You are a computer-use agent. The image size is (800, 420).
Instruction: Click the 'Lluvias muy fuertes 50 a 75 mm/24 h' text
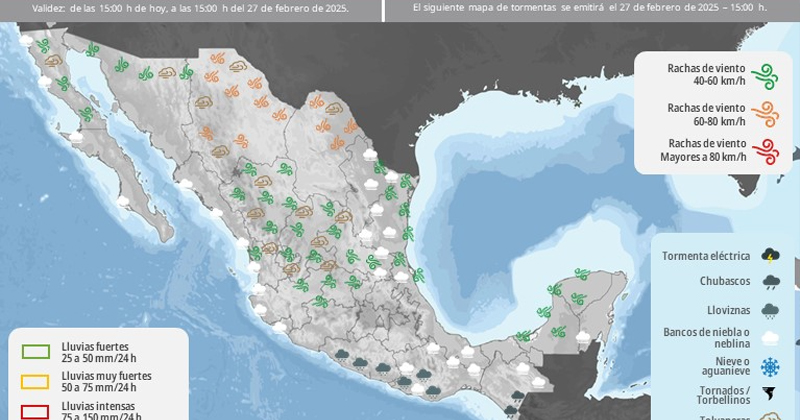click(x=100, y=380)
